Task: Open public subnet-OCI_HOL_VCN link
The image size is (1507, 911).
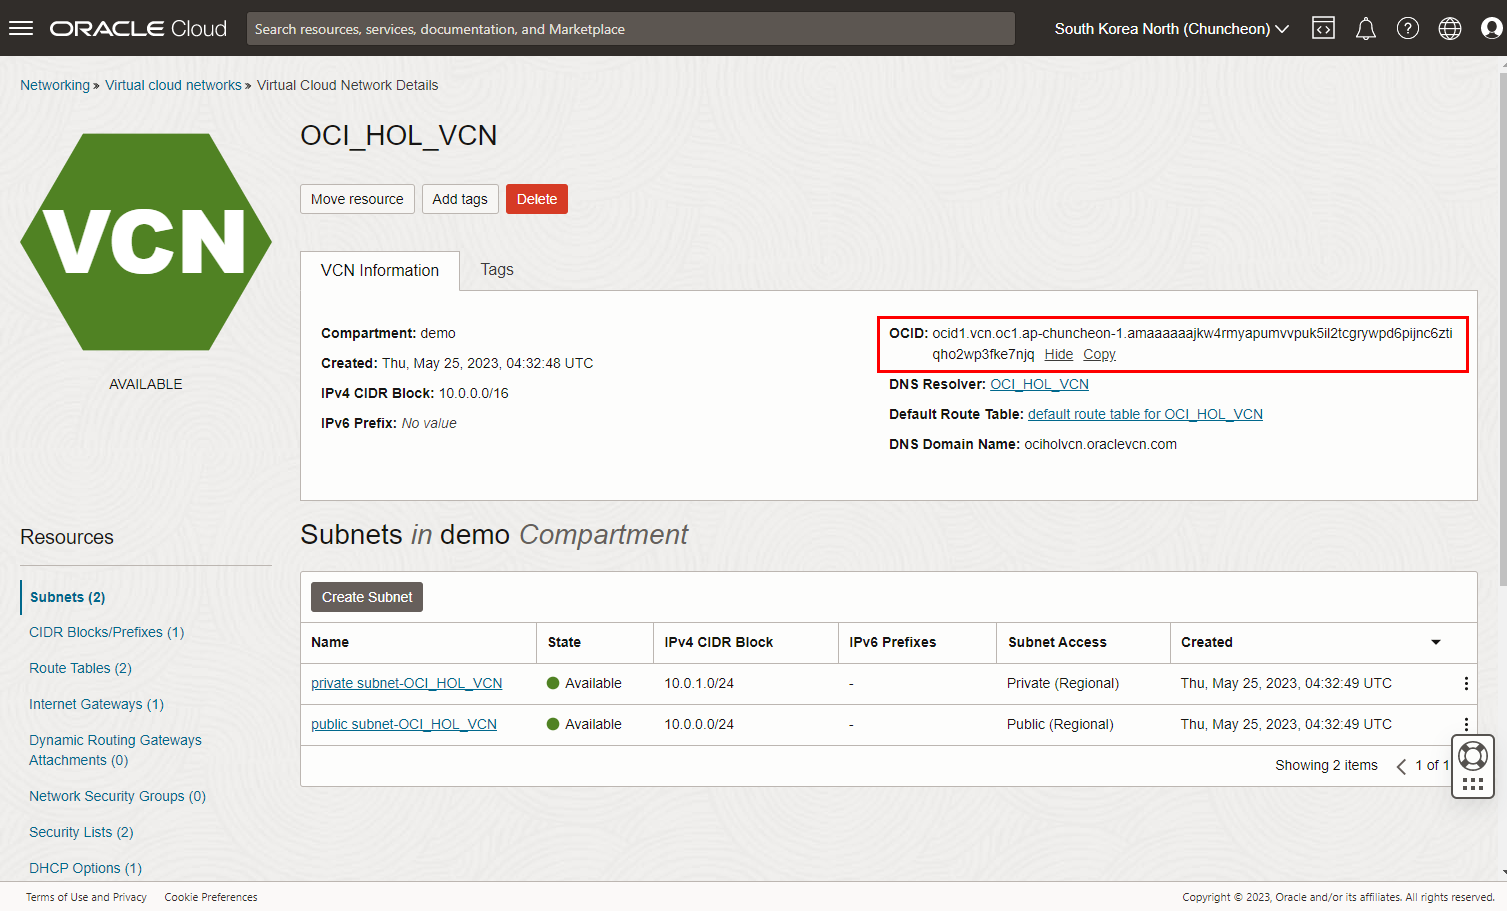Action: point(404,724)
